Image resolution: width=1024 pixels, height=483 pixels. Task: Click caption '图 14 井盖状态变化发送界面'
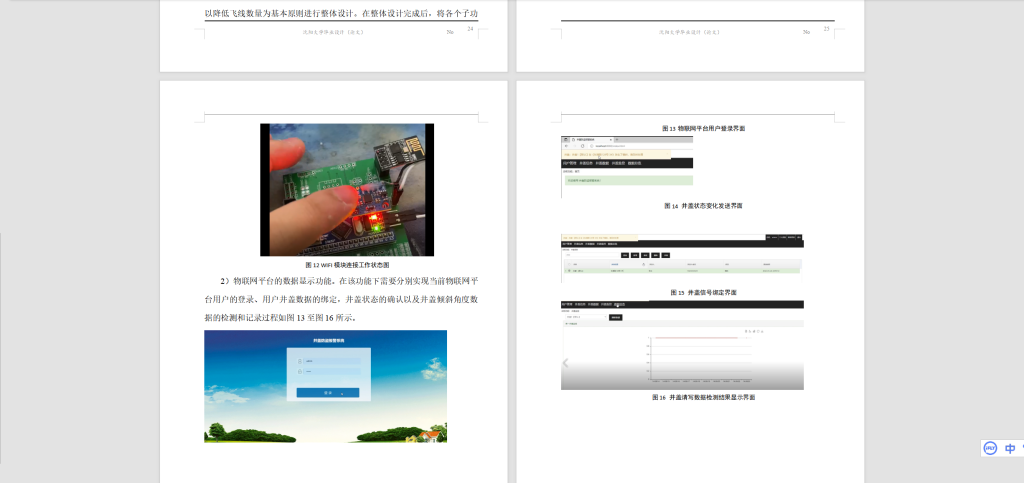coord(703,206)
